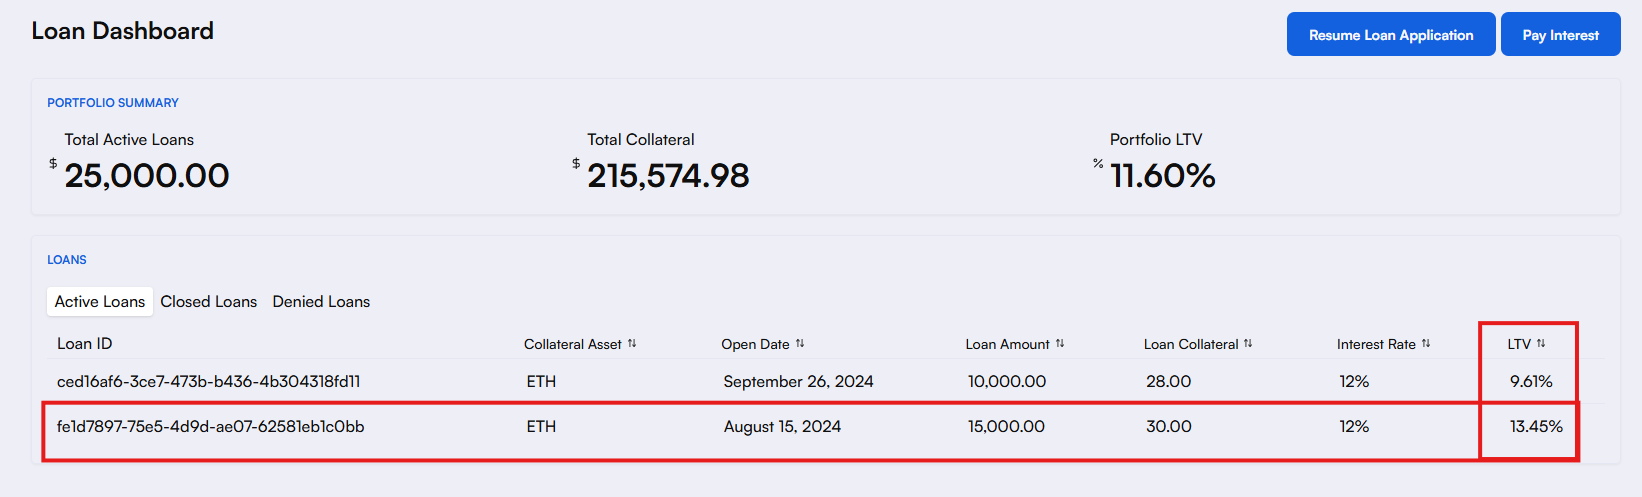Click the 30.00 loan collateral value
Image resolution: width=1642 pixels, height=497 pixels.
click(1169, 426)
